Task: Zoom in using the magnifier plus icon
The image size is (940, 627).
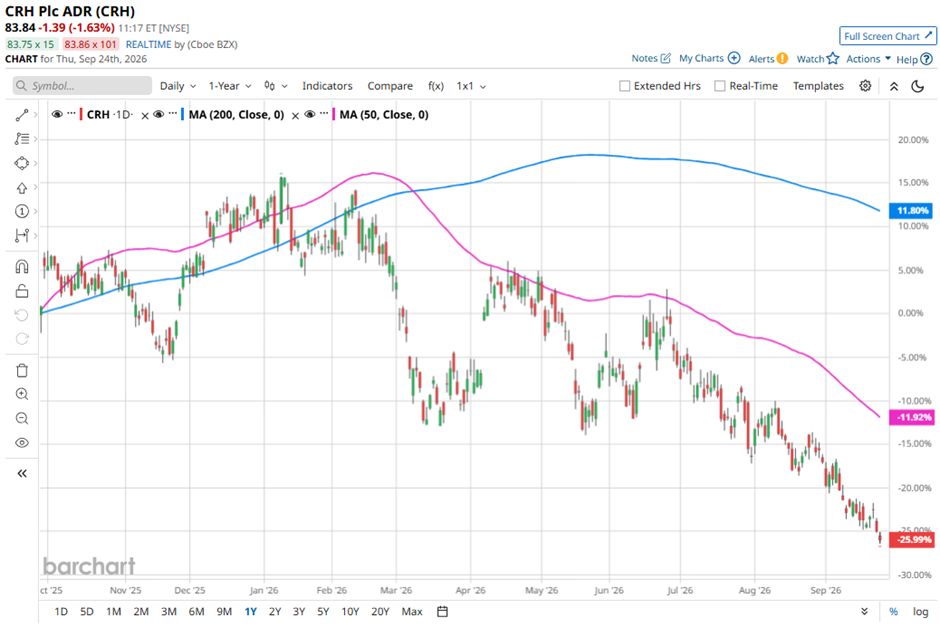Action: [22, 394]
